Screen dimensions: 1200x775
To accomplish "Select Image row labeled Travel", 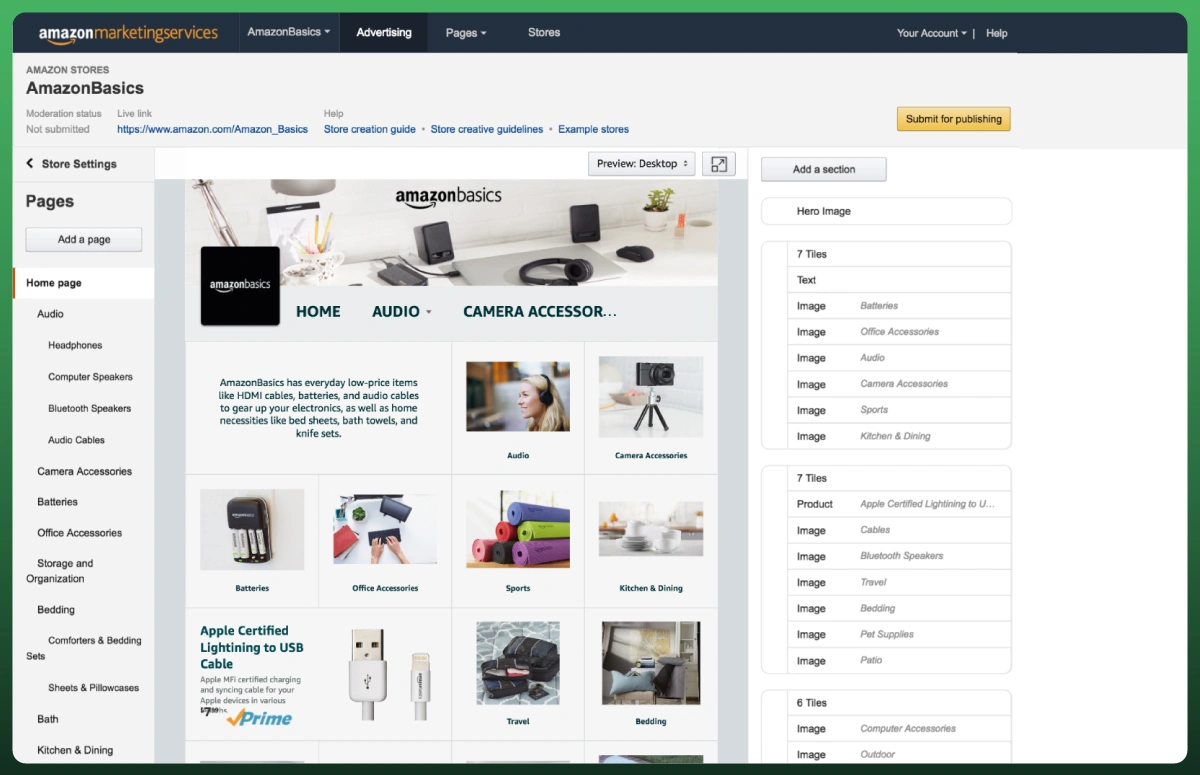I will coord(899,582).
